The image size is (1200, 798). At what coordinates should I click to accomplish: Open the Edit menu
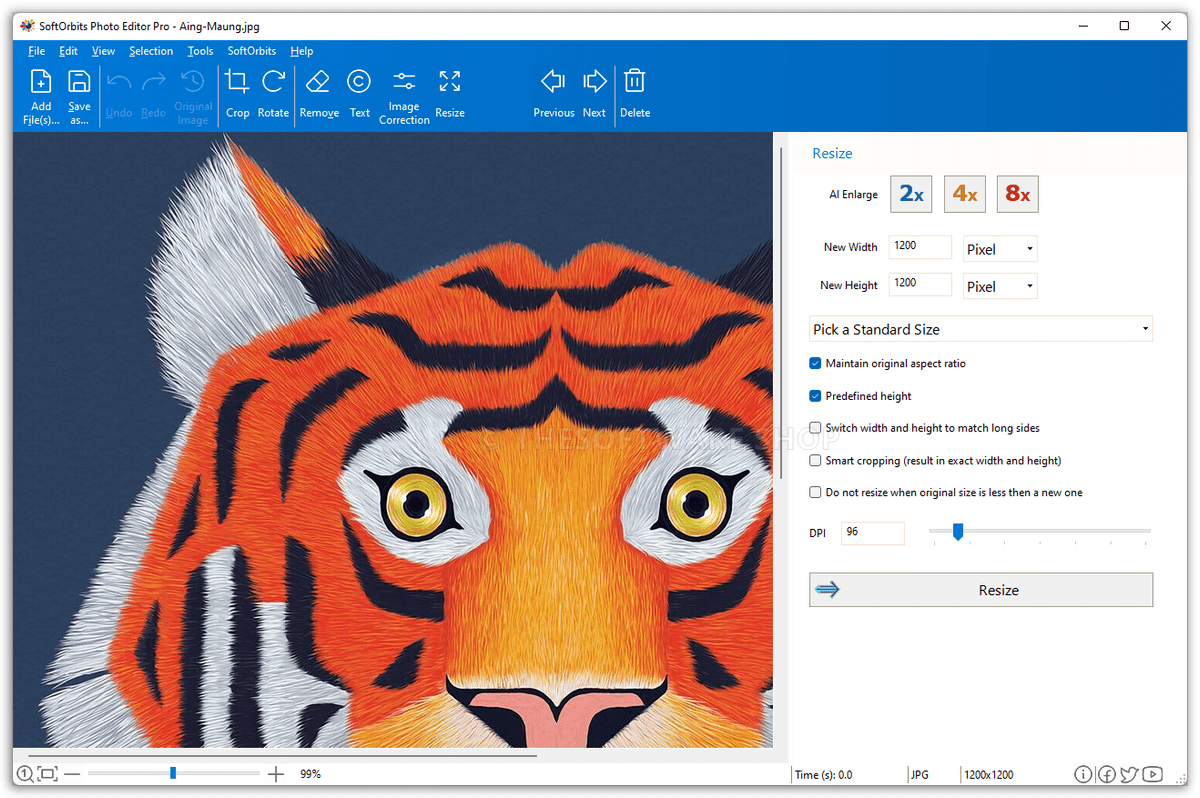[68, 51]
